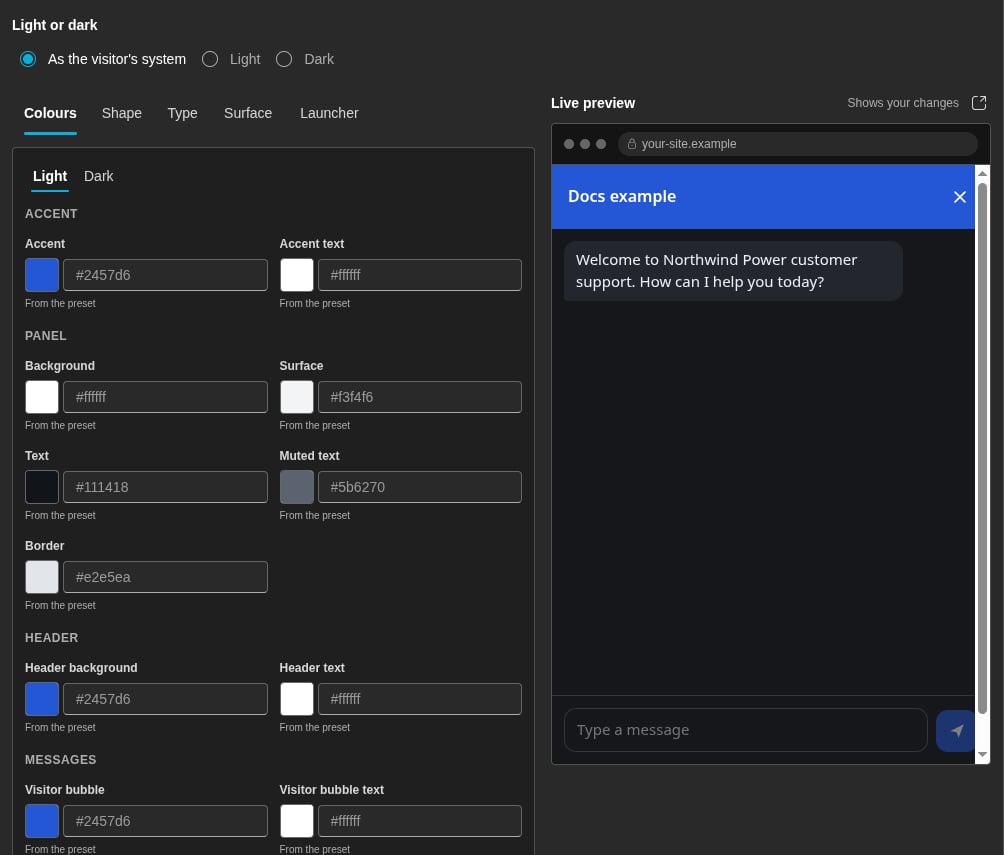Edit the Visitor bubble hex field
Image resolution: width=1004 pixels, height=855 pixels.
point(165,821)
